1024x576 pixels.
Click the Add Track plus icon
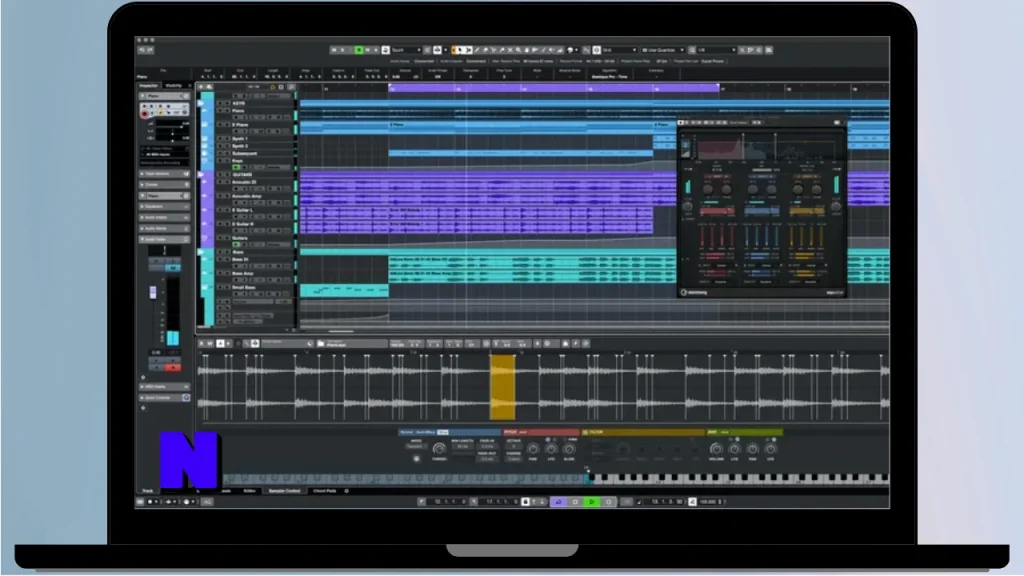pos(201,86)
